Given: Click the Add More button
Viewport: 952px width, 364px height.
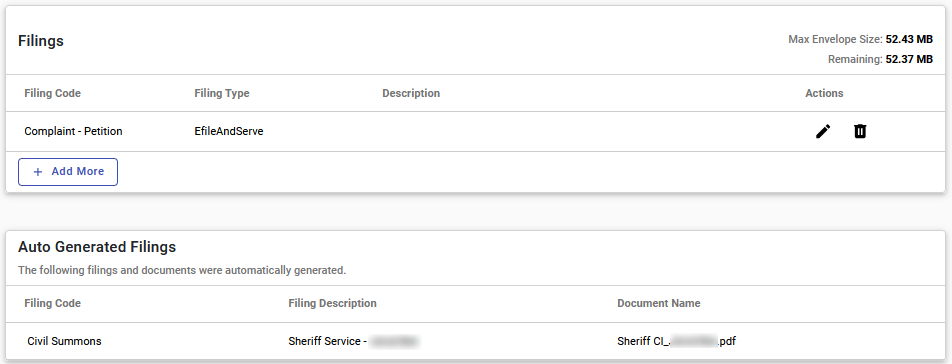Looking at the screenshot, I should coord(68,172).
